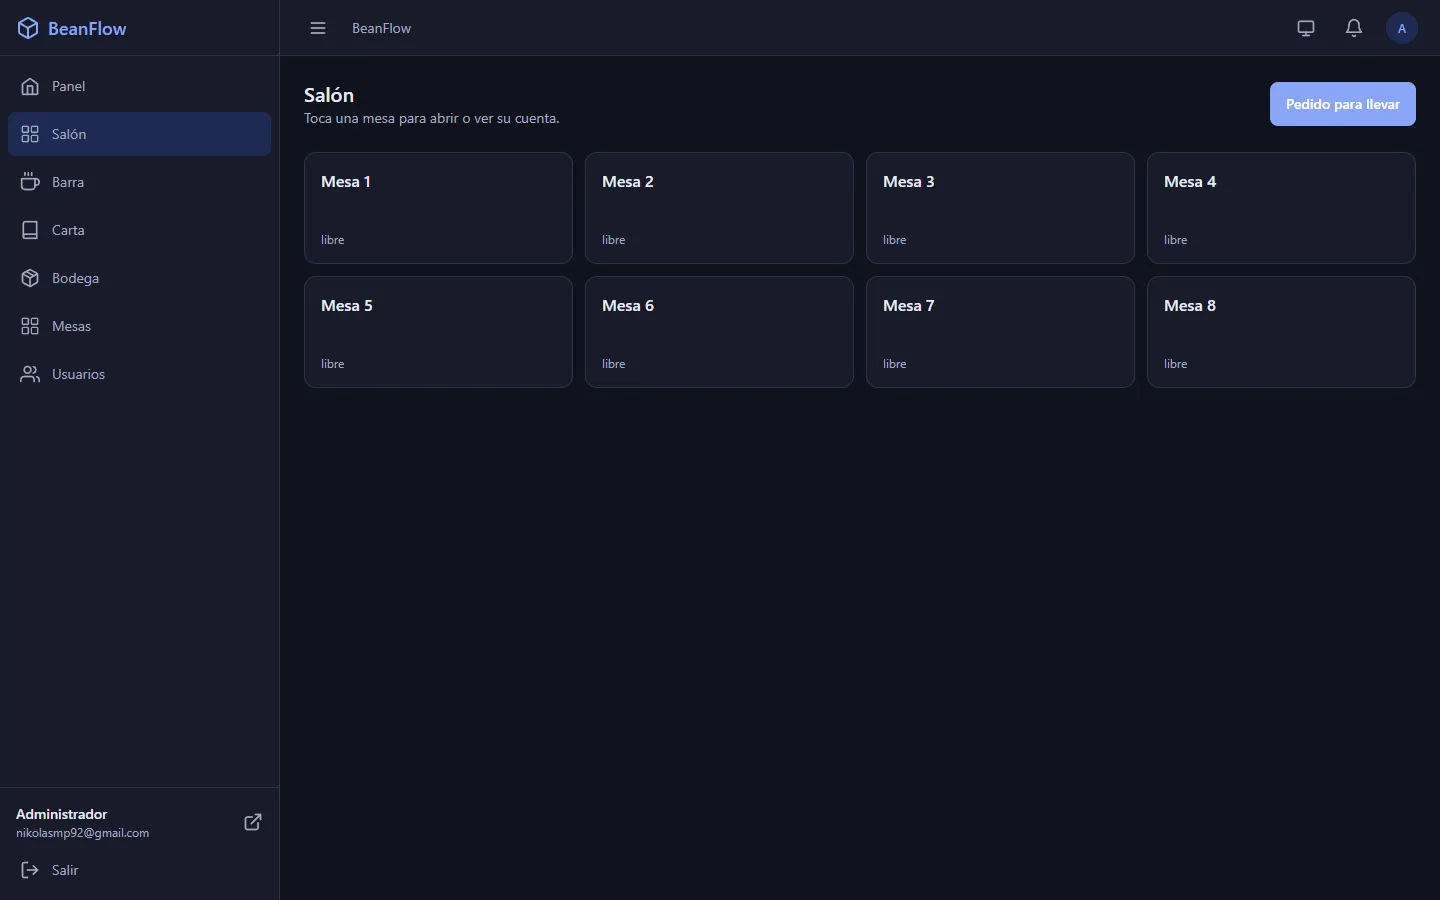Click the BeanFlow cube logo icon
The image size is (1440, 900).
(x=28, y=28)
